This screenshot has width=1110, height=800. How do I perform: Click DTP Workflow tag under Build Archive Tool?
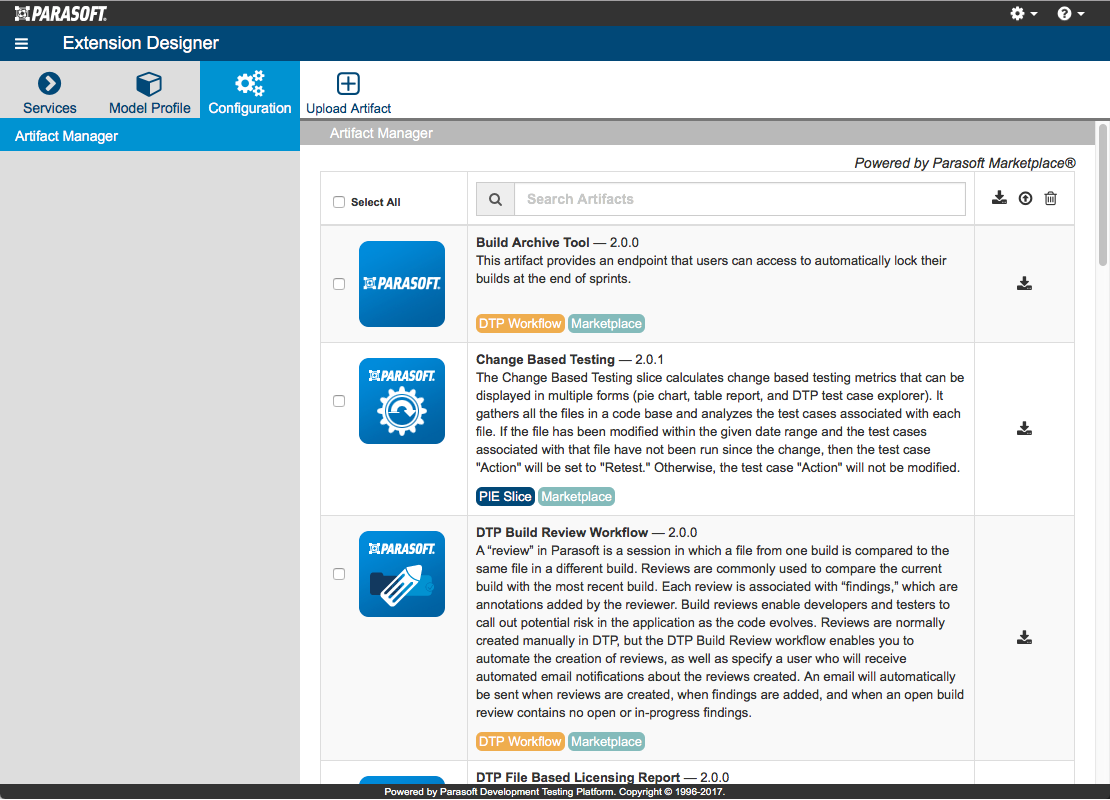click(520, 324)
